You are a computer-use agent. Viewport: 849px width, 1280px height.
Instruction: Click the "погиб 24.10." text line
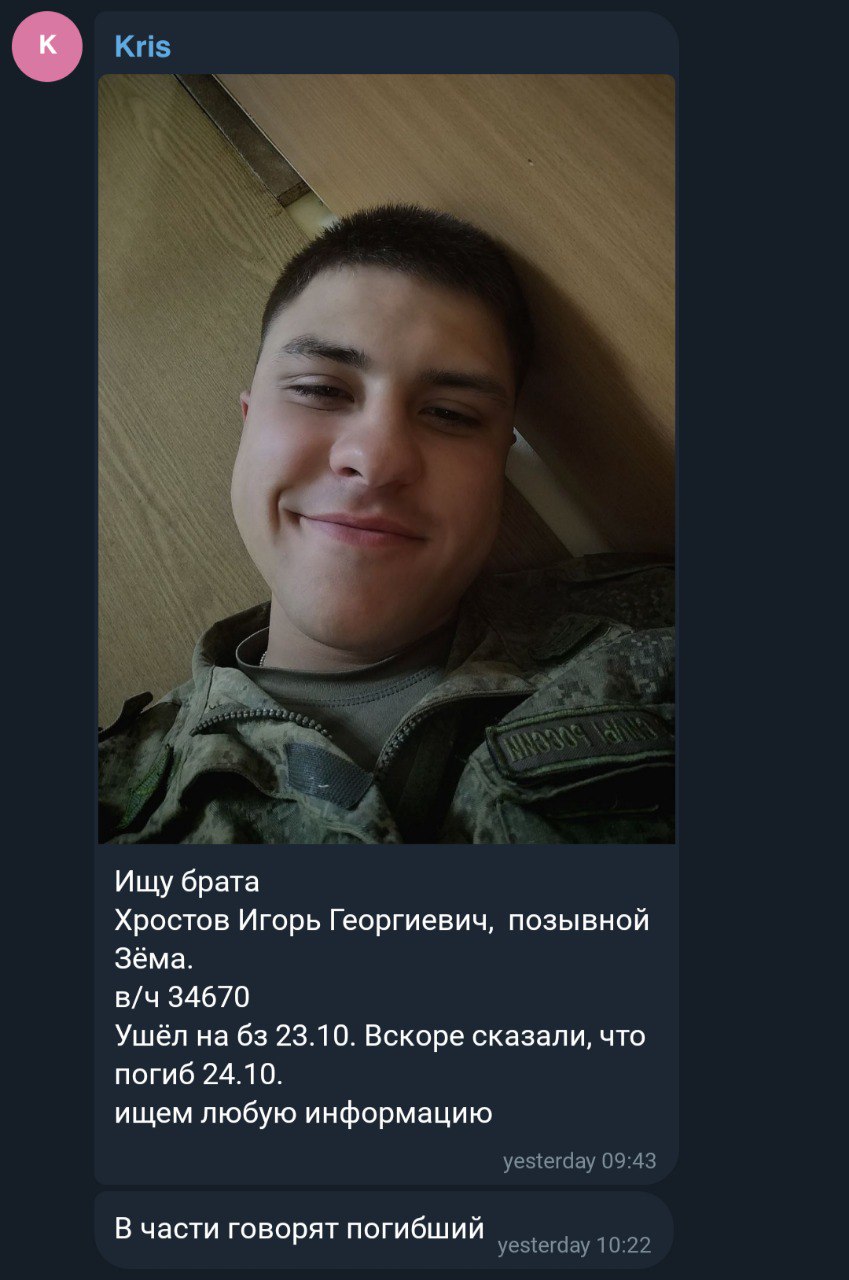click(199, 1074)
